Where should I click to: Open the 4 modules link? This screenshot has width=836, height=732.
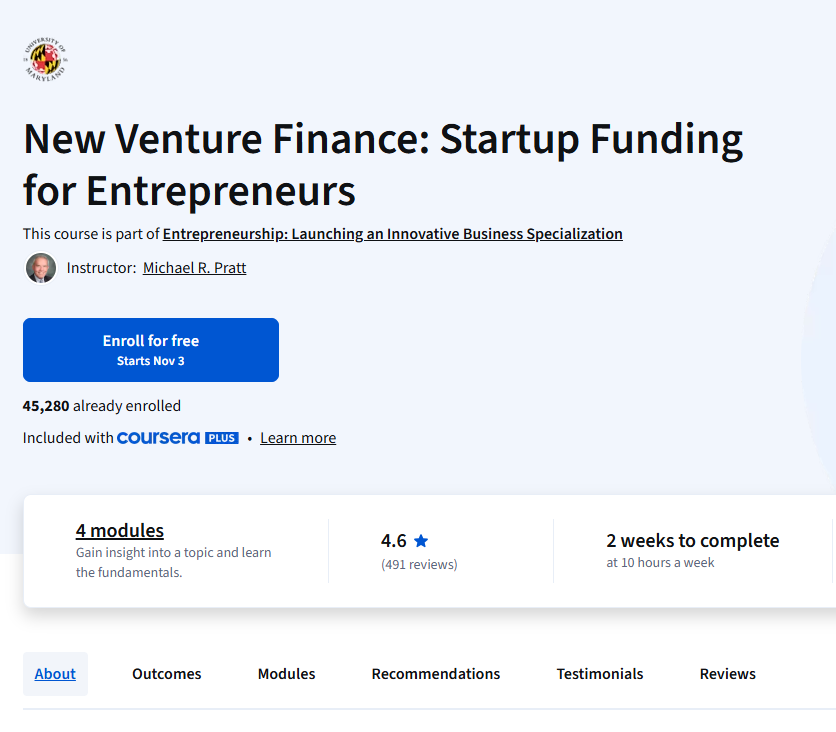click(x=120, y=531)
